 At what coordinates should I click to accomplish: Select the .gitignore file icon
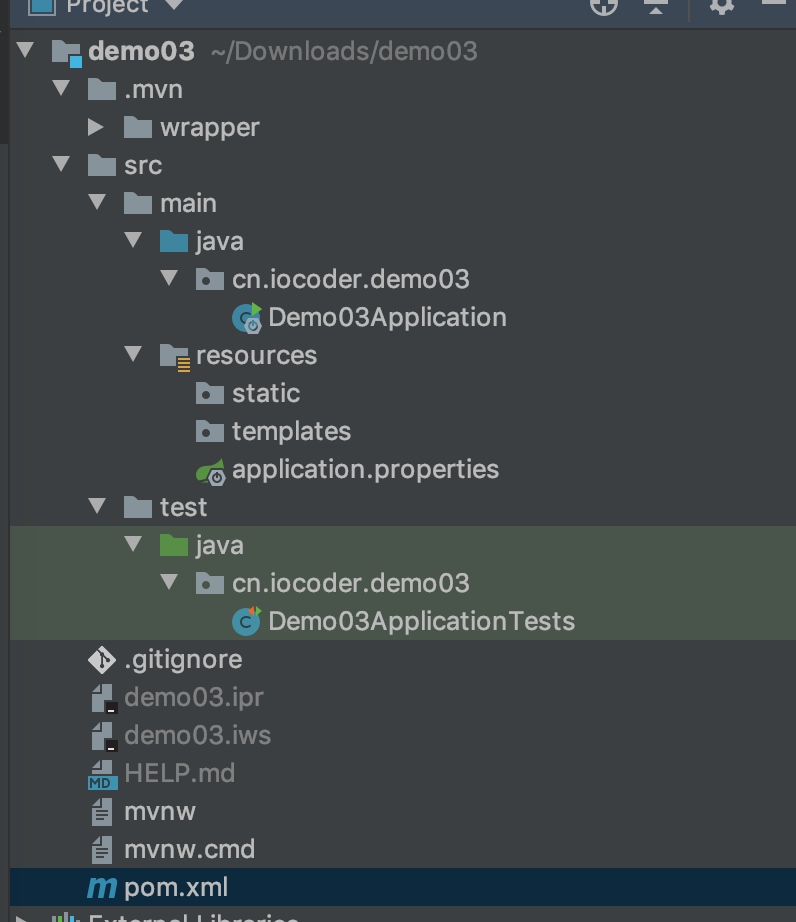(102, 659)
